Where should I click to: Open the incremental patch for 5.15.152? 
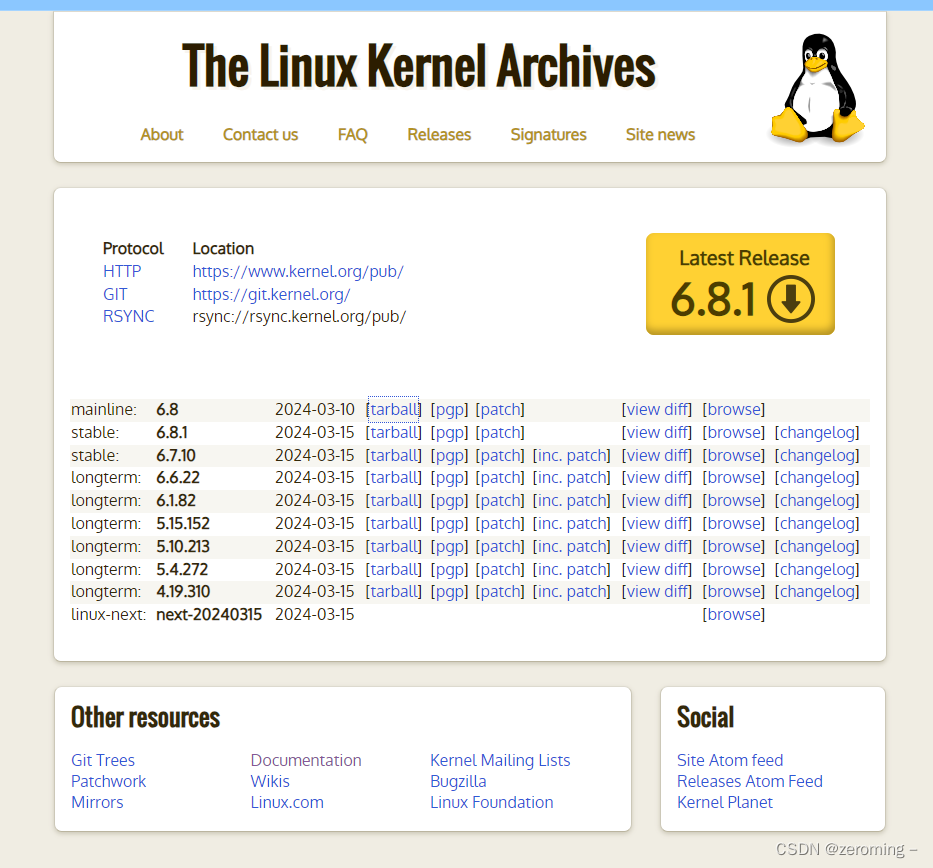pos(571,523)
